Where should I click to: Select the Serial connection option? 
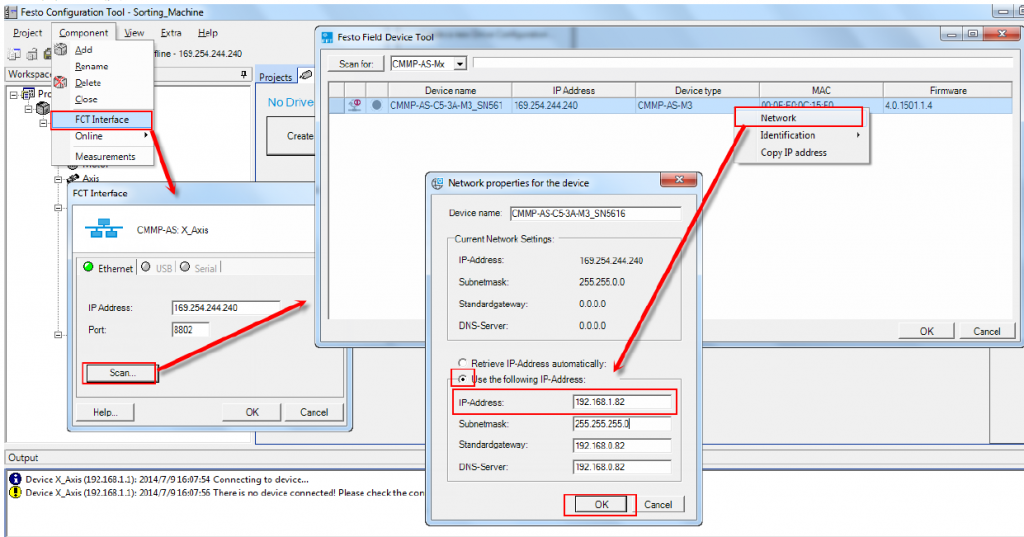coord(199,268)
